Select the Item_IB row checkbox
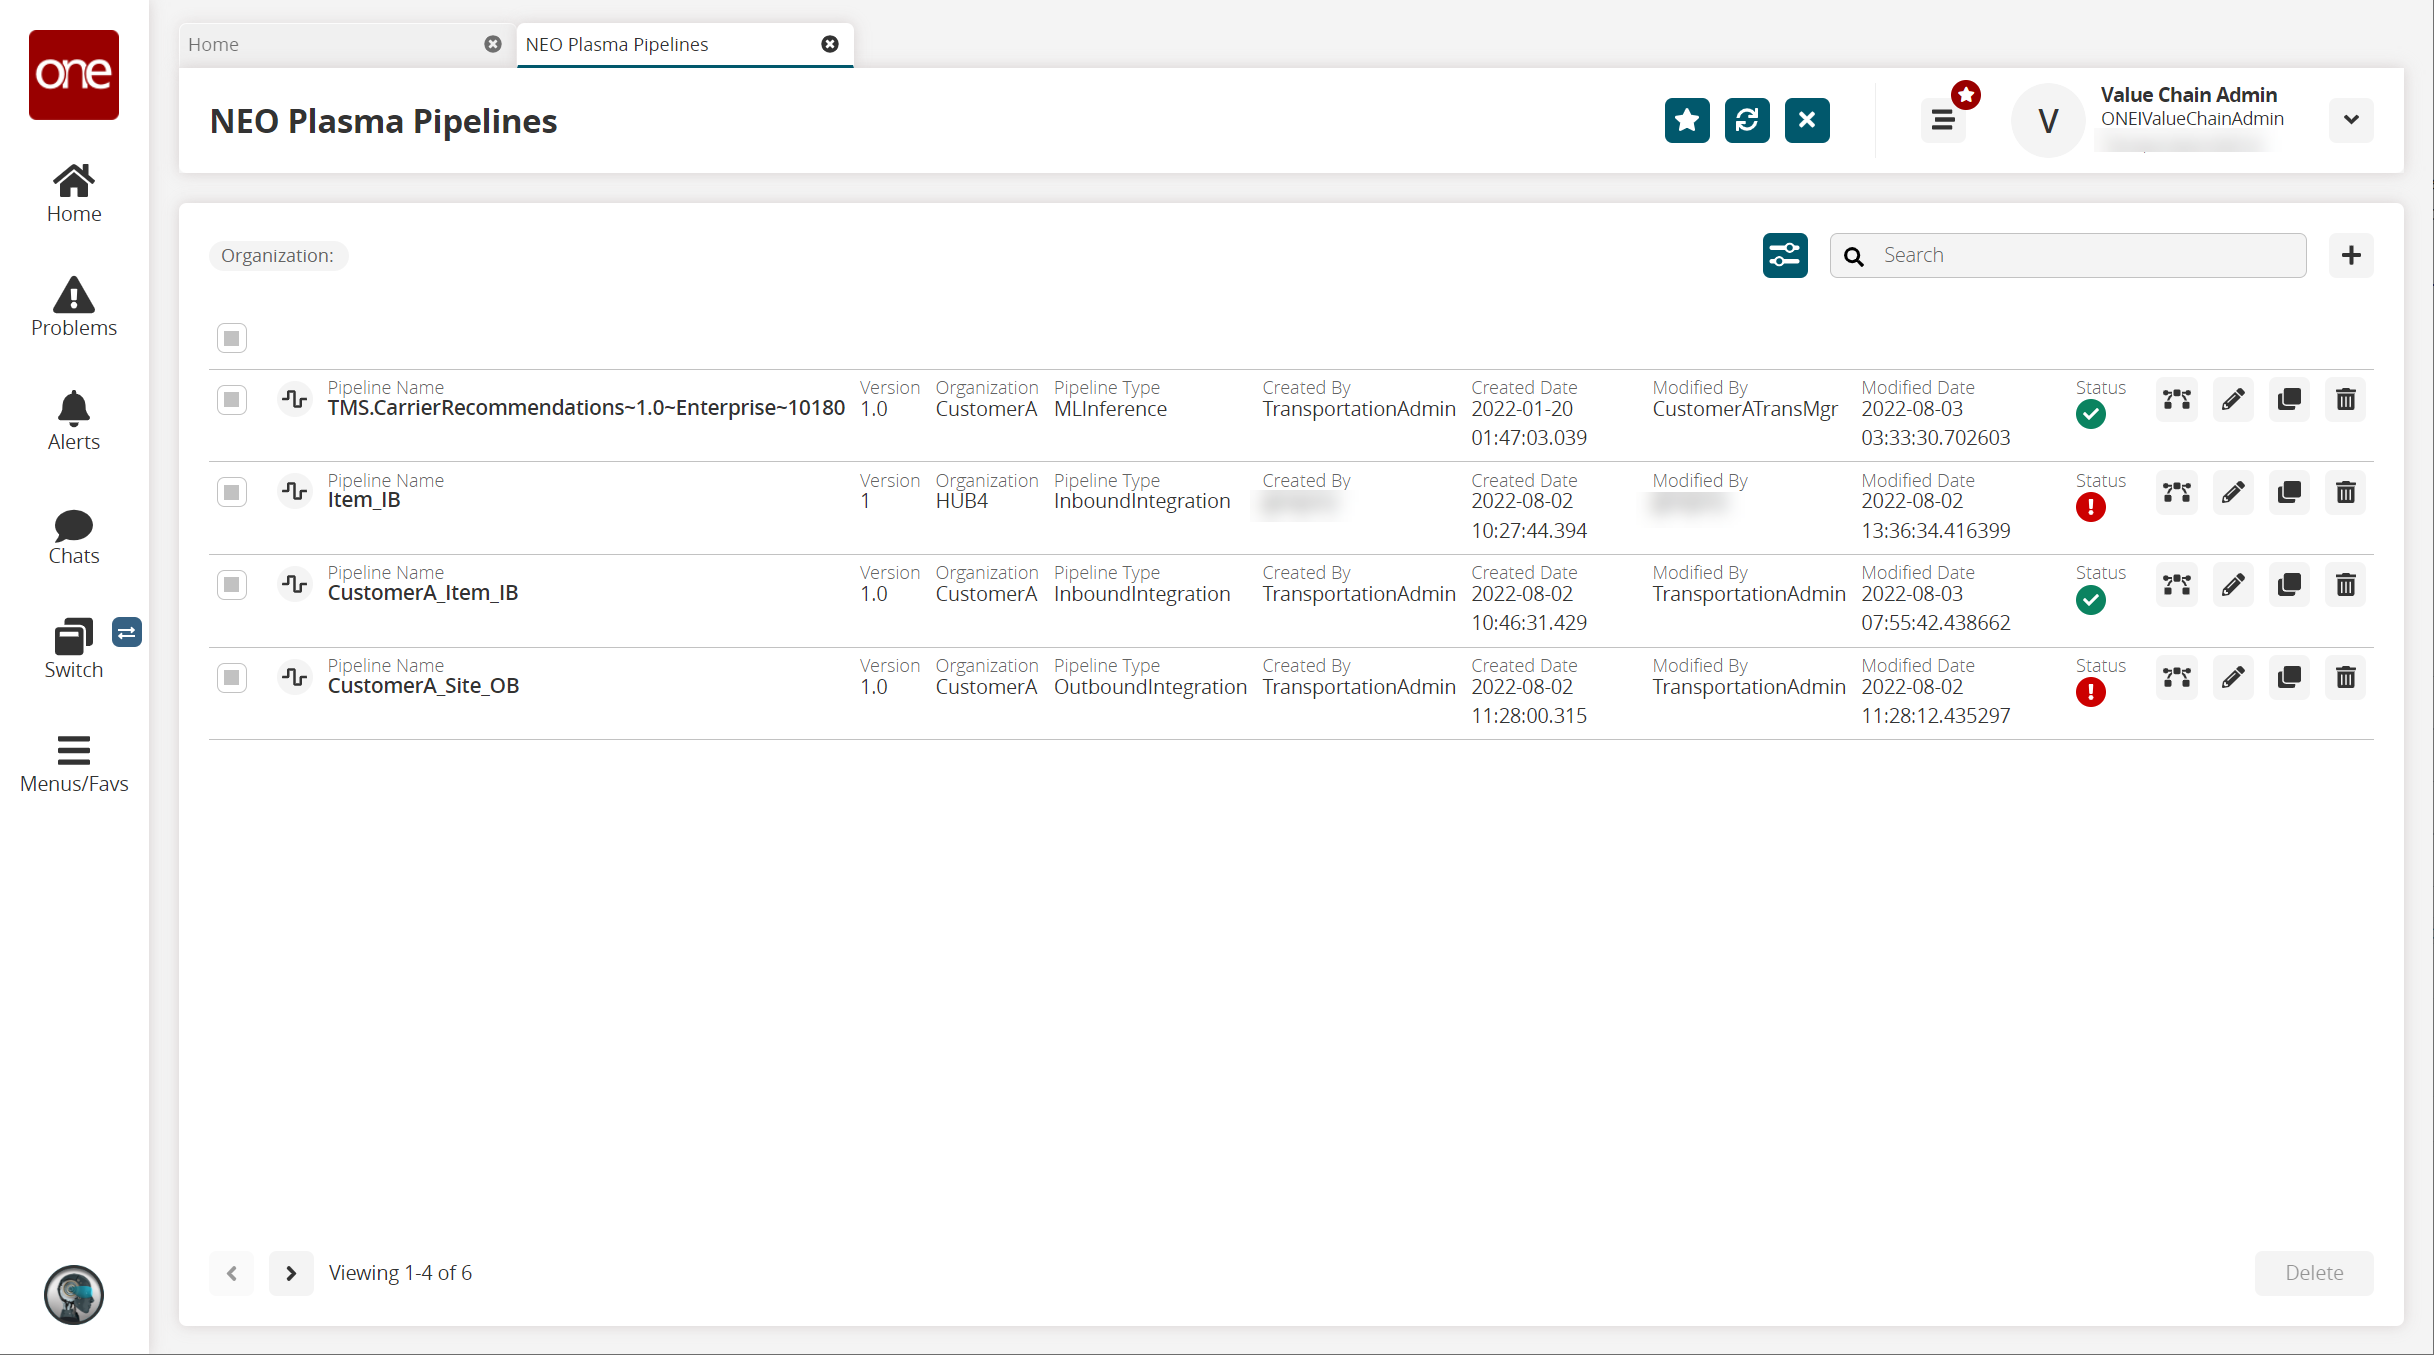The height and width of the screenshot is (1355, 2434). tap(232, 493)
